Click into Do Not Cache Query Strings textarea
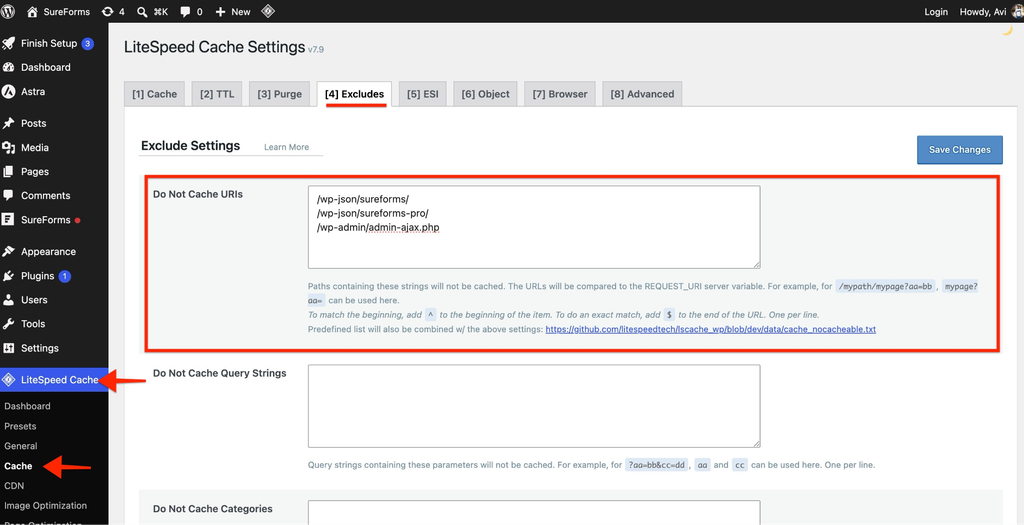The height and width of the screenshot is (525, 1024). click(x=534, y=406)
